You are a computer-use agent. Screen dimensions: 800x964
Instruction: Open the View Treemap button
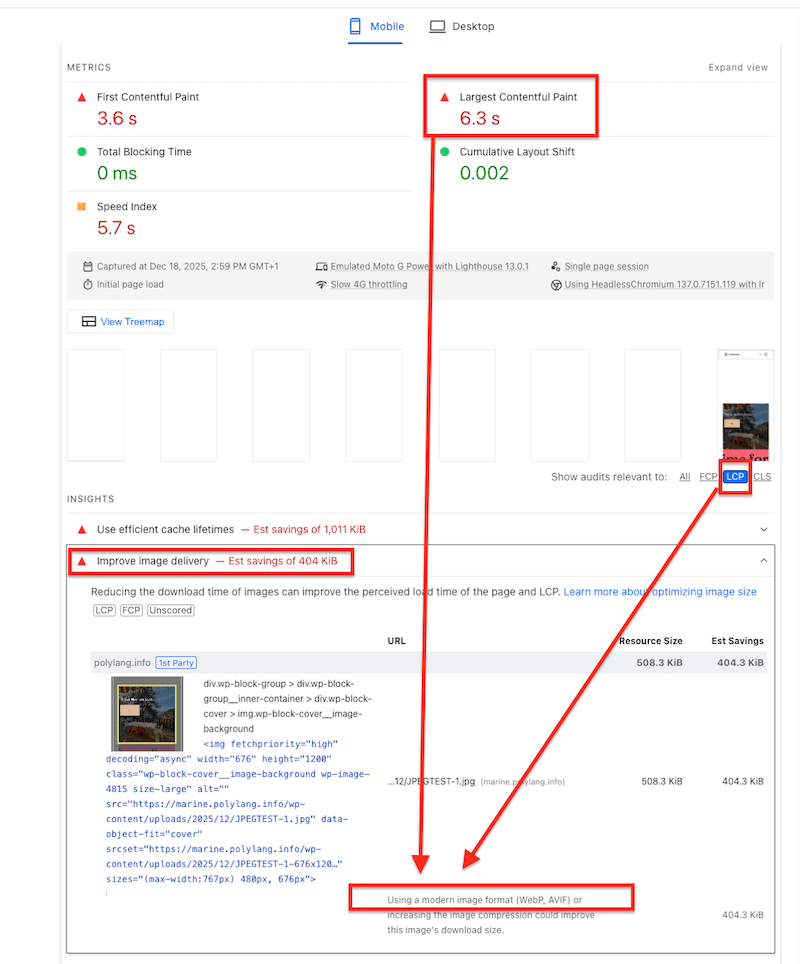point(120,321)
